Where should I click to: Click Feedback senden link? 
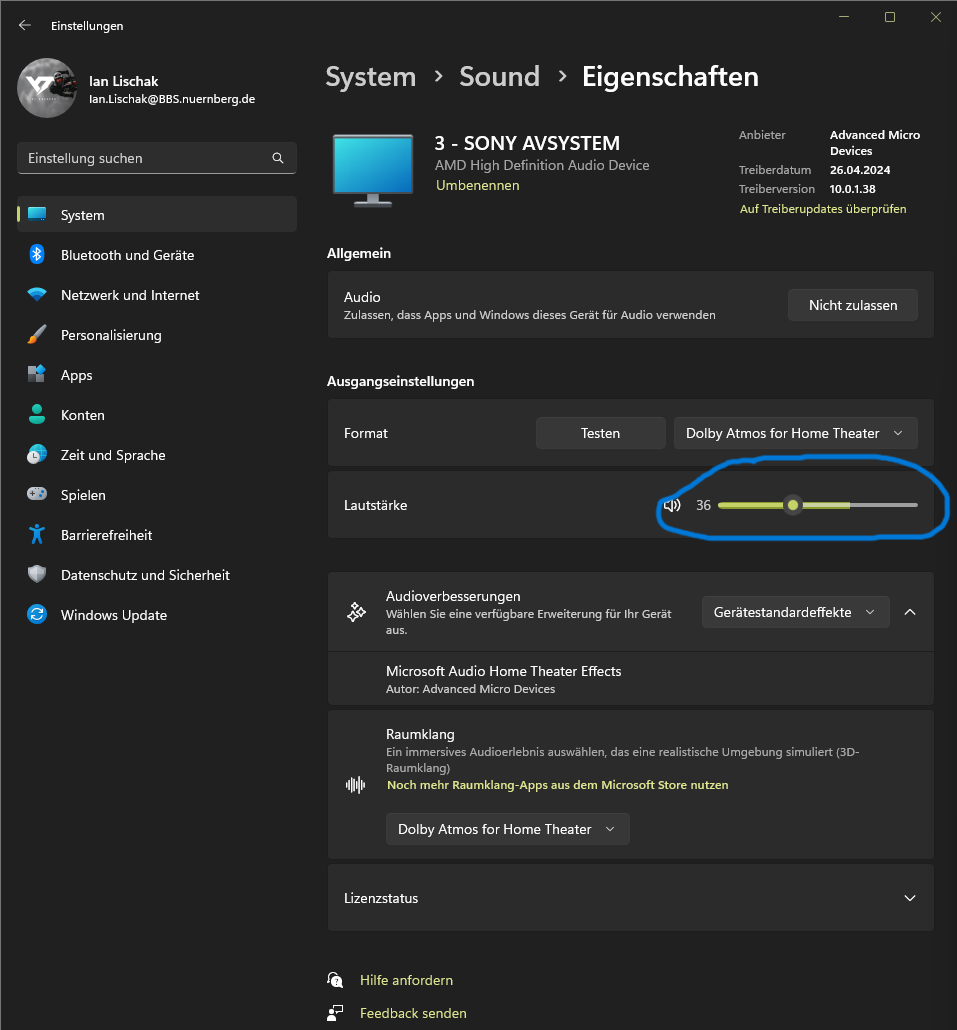pyautogui.click(x=413, y=1013)
